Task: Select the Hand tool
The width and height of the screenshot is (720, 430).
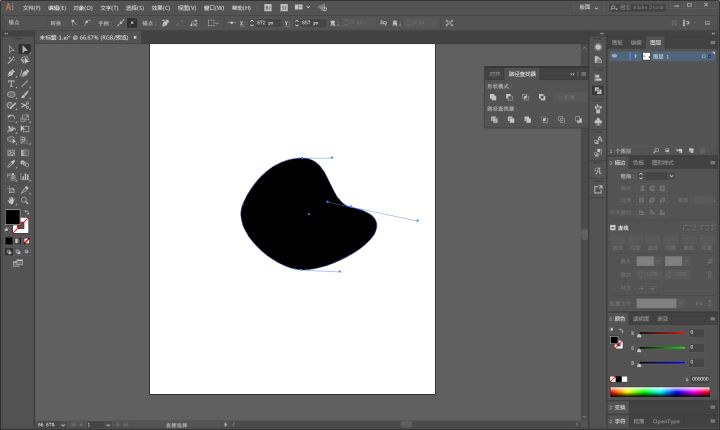Action: (x=11, y=200)
